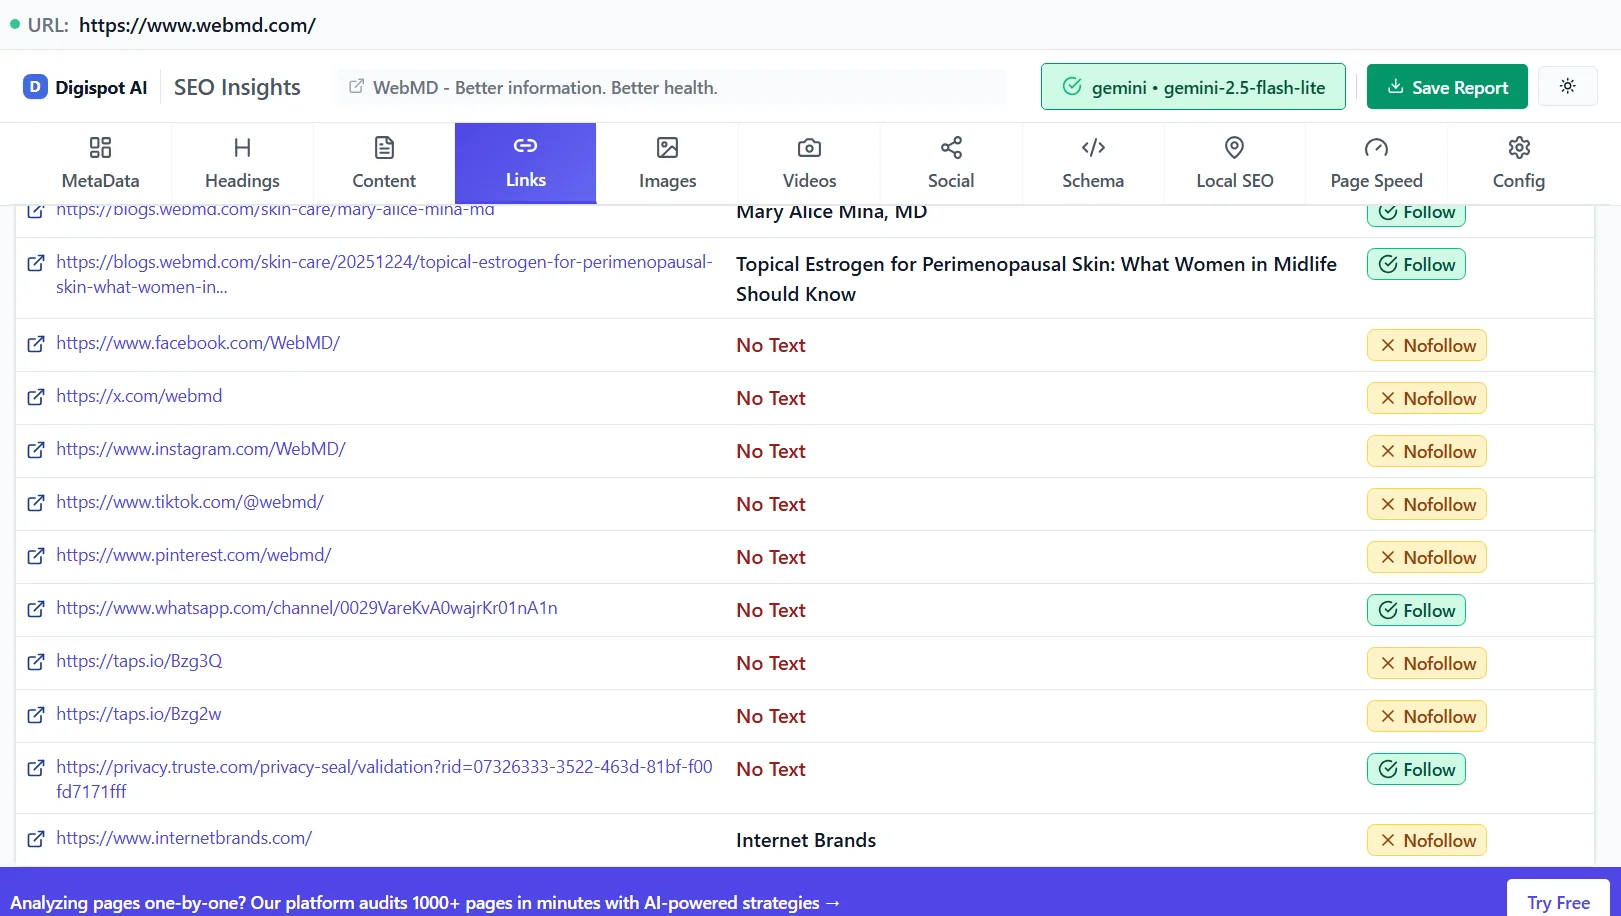The width and height of the screenshot is (1621, 916).
Task: Click the gemini-2.5-flash-lite model badge
Action: [x=1193, y=87]
